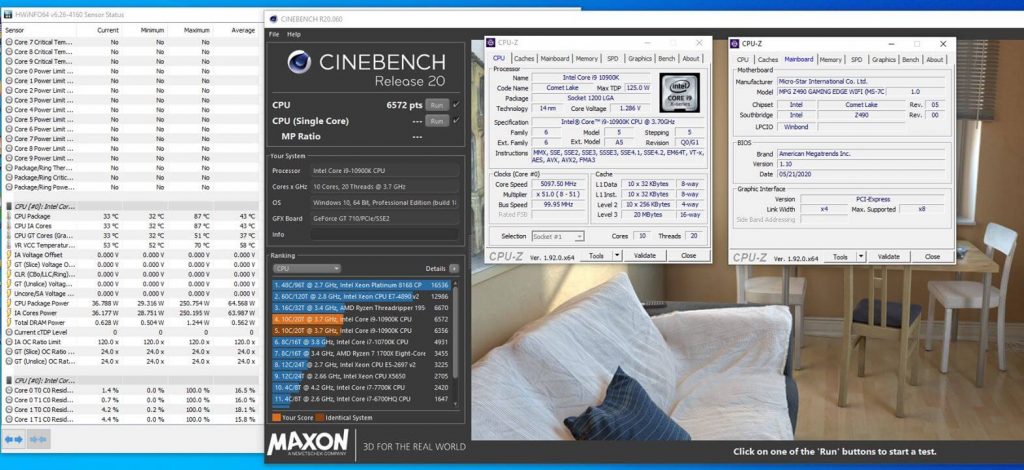Select Ryzen 7 1700X ranking row
1024x470 pixels.
(x=361, y=353)
